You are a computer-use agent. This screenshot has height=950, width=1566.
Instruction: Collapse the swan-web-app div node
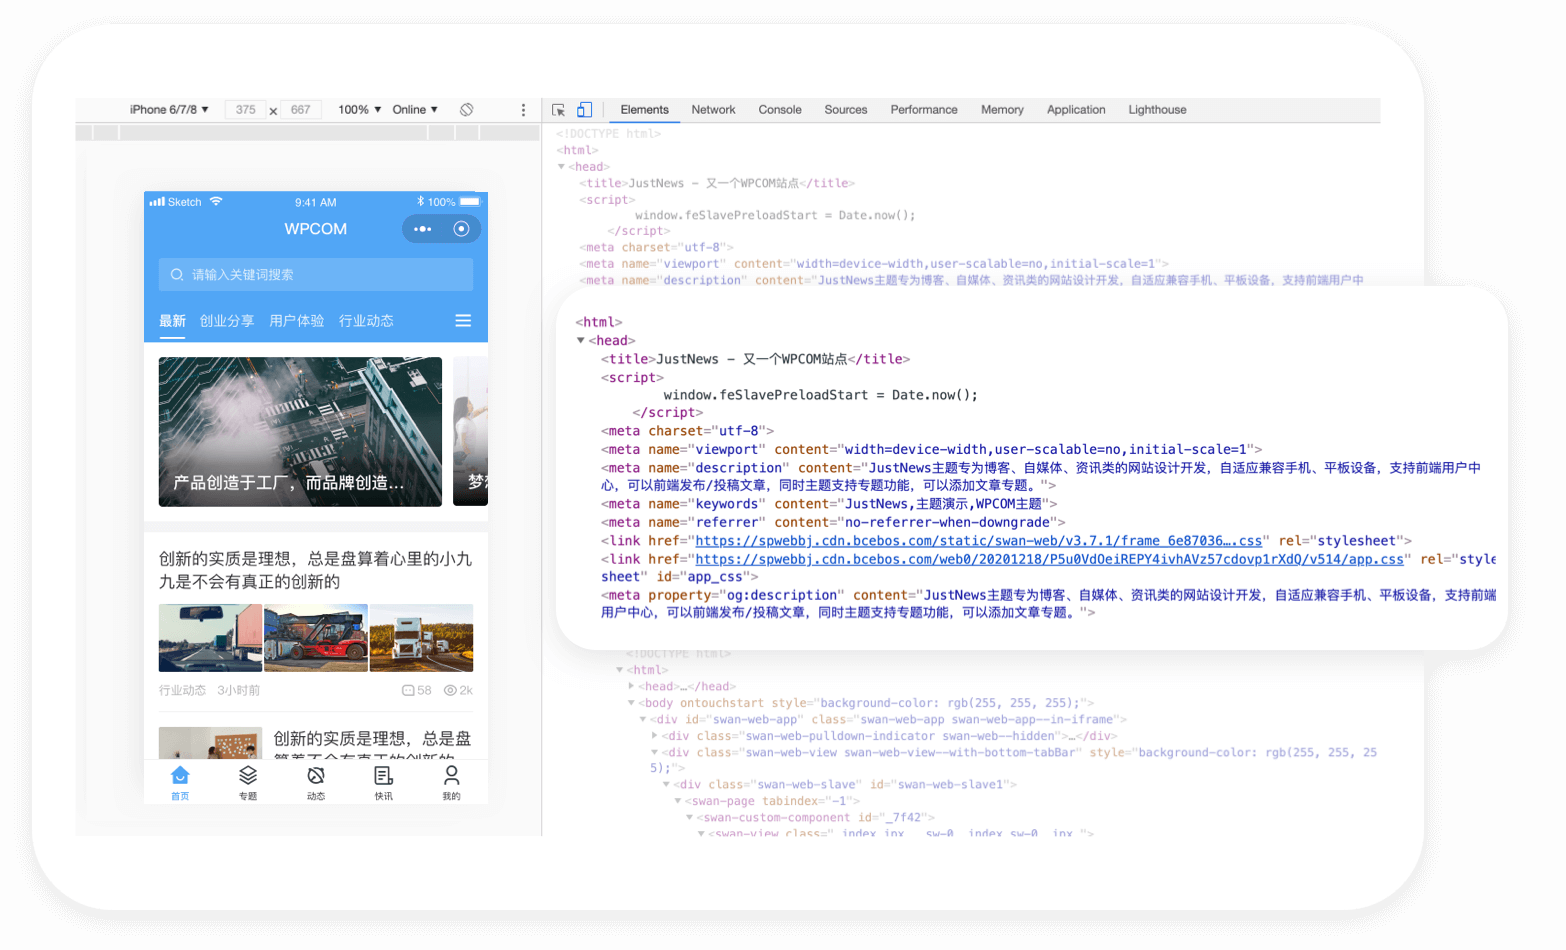643,719
